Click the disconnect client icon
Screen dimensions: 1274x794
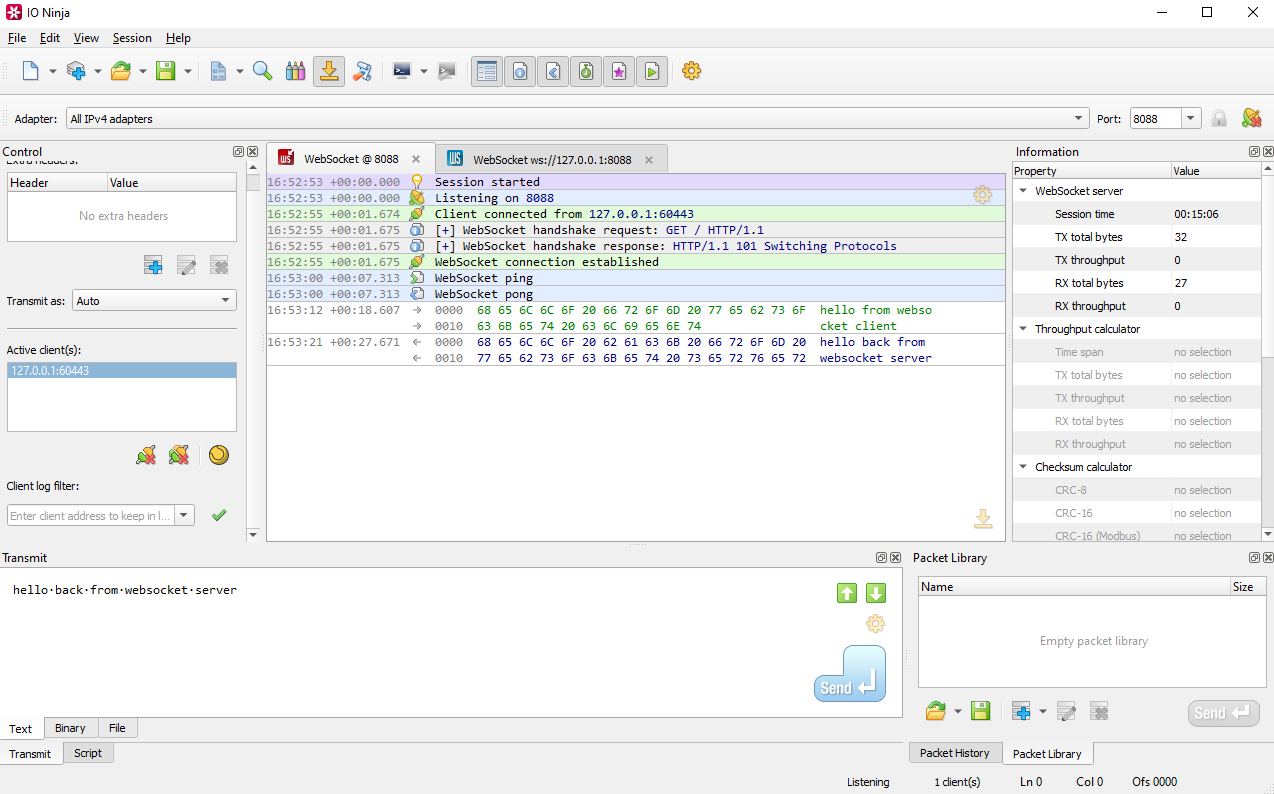pos(146,455)
